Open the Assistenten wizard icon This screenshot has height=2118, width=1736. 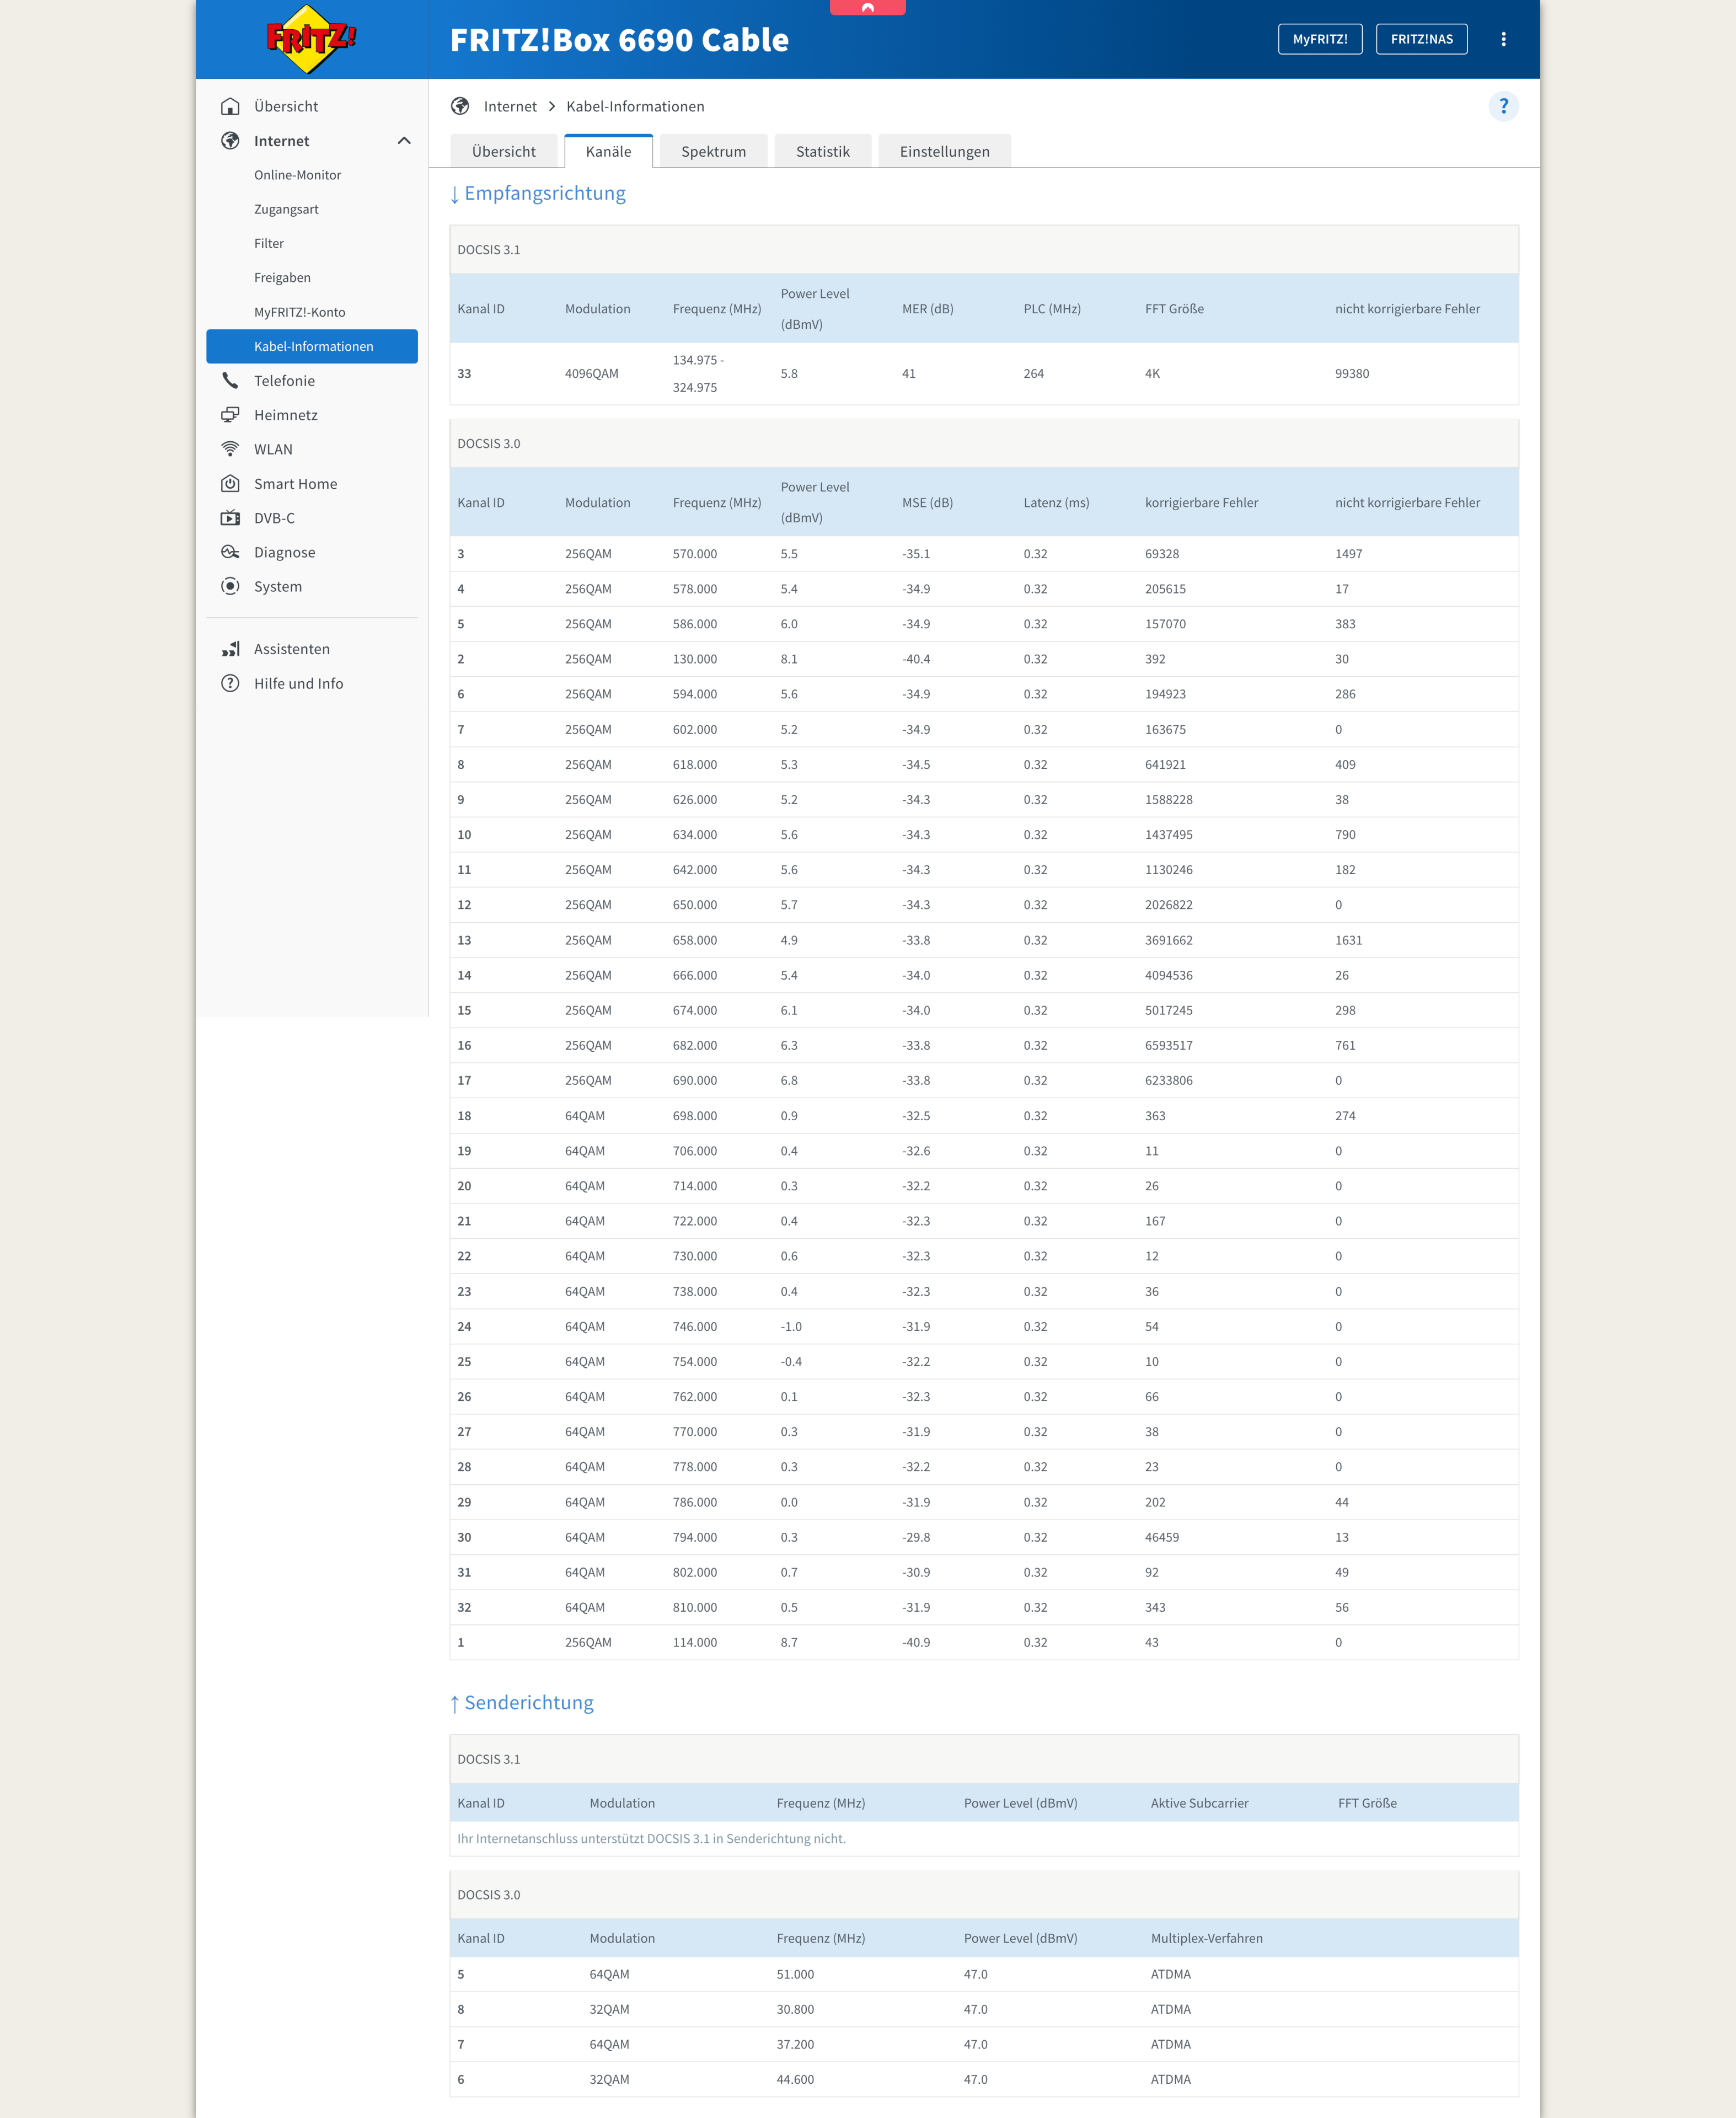[230, 648]
